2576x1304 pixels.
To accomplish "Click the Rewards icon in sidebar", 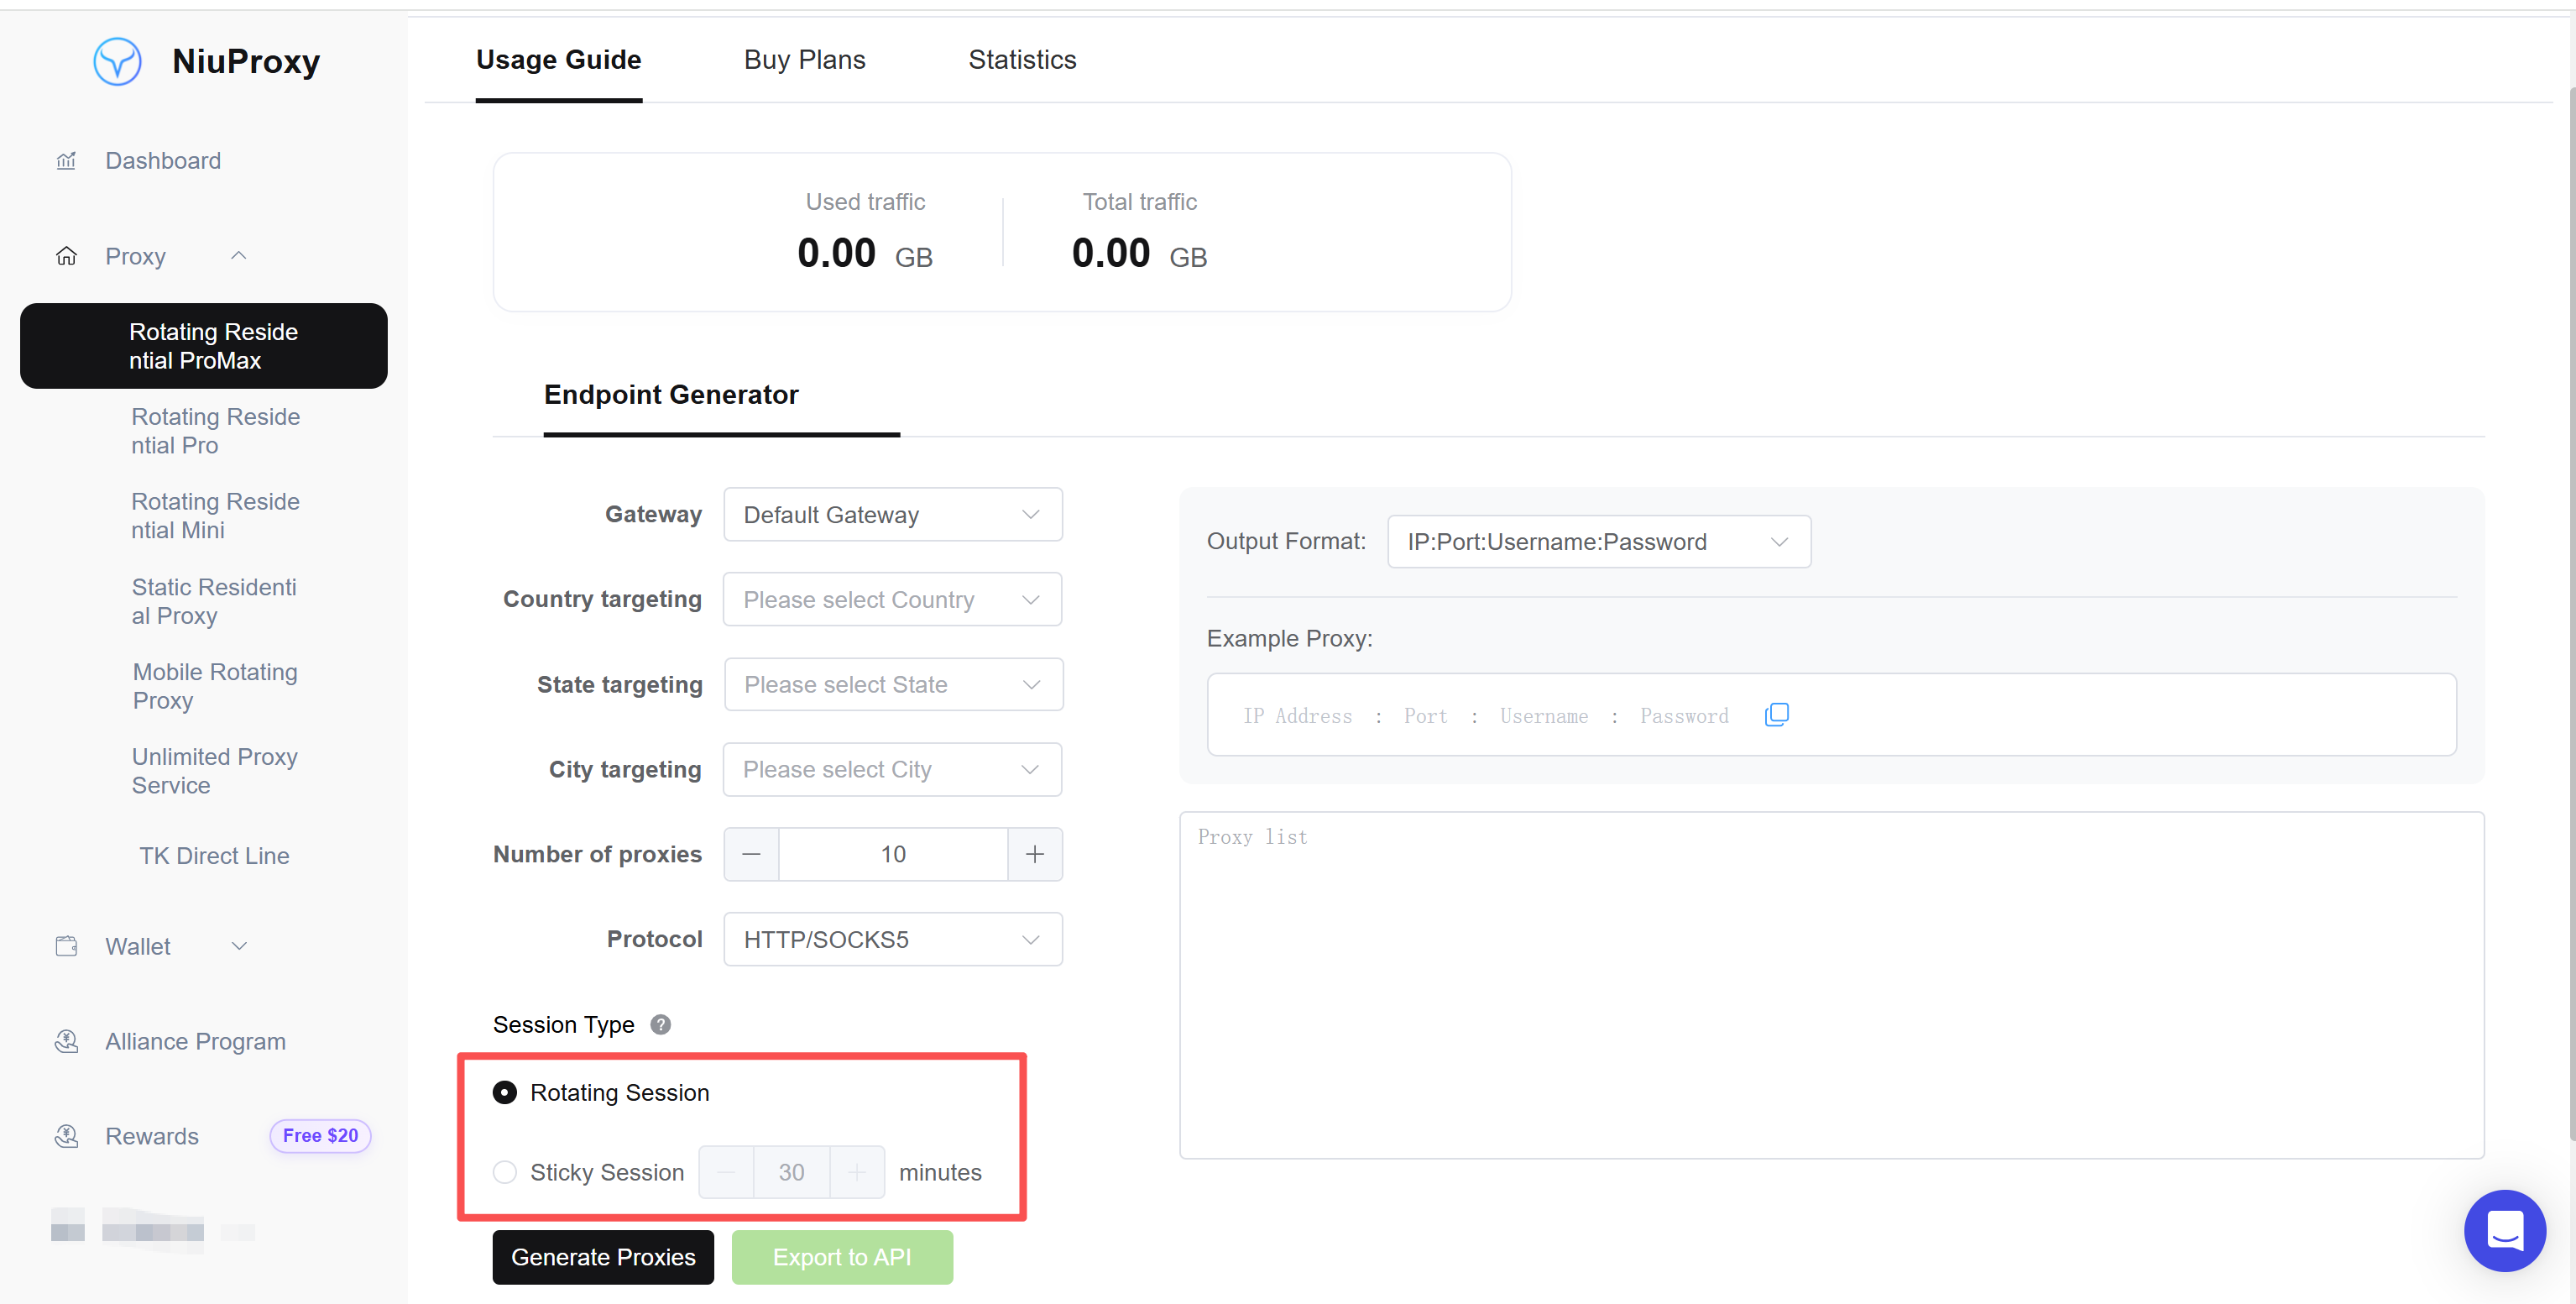I will click(66, 1136).
